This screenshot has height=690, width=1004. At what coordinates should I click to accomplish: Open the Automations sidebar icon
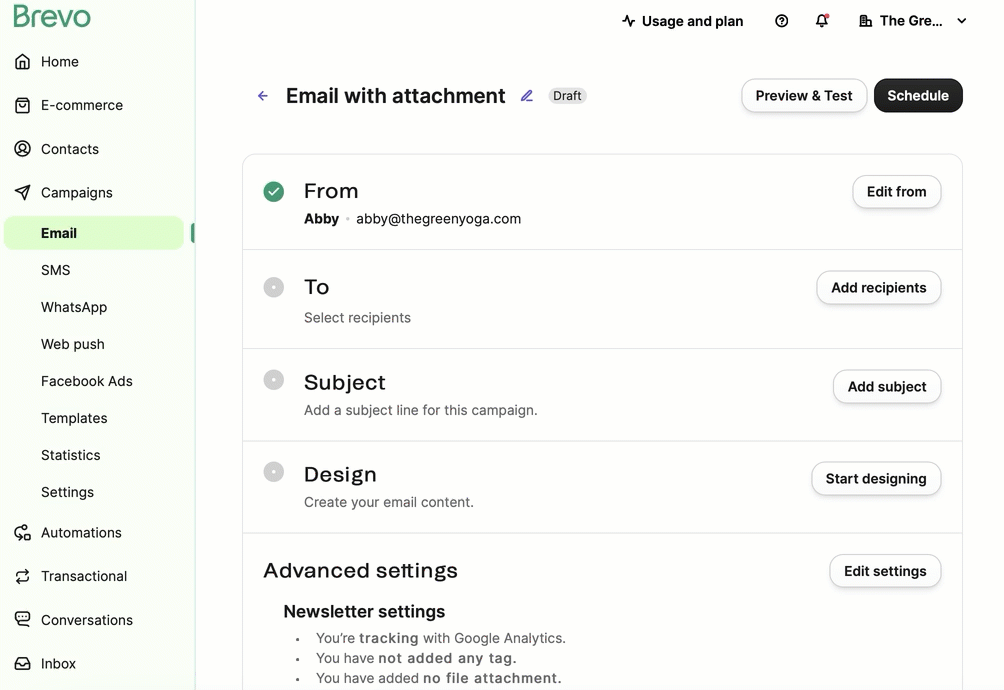(x=21, y=532)
